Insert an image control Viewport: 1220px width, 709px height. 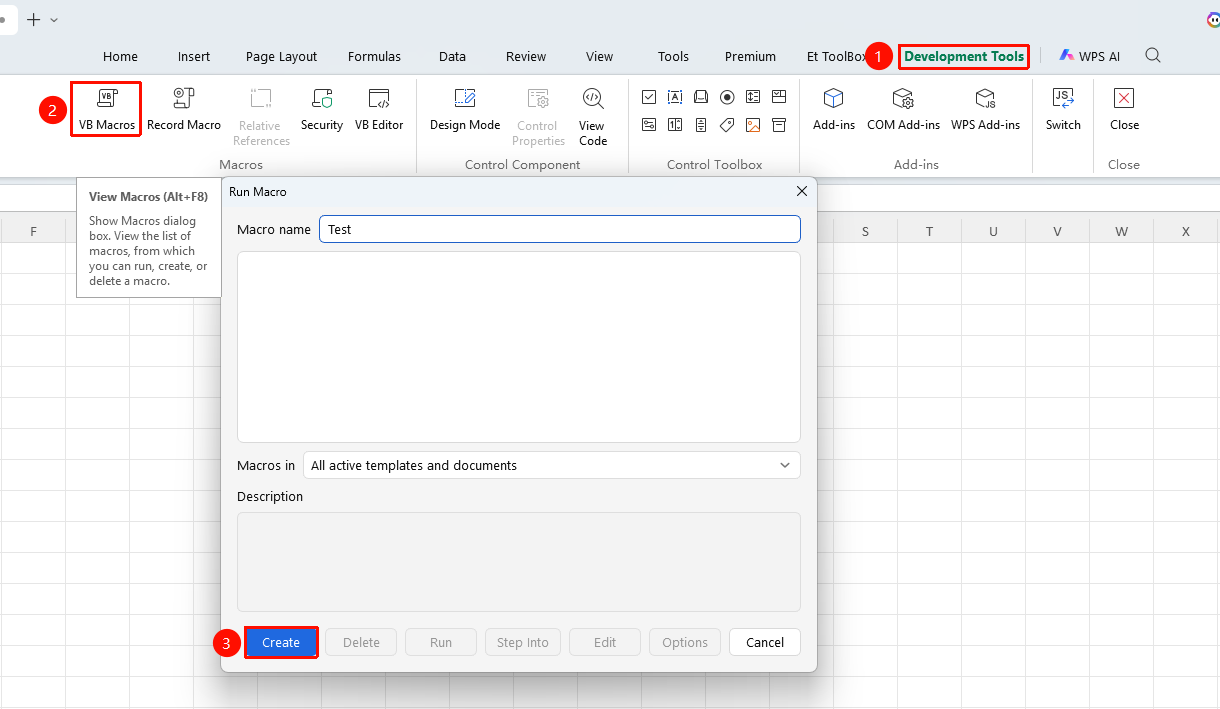click(753, 125)
